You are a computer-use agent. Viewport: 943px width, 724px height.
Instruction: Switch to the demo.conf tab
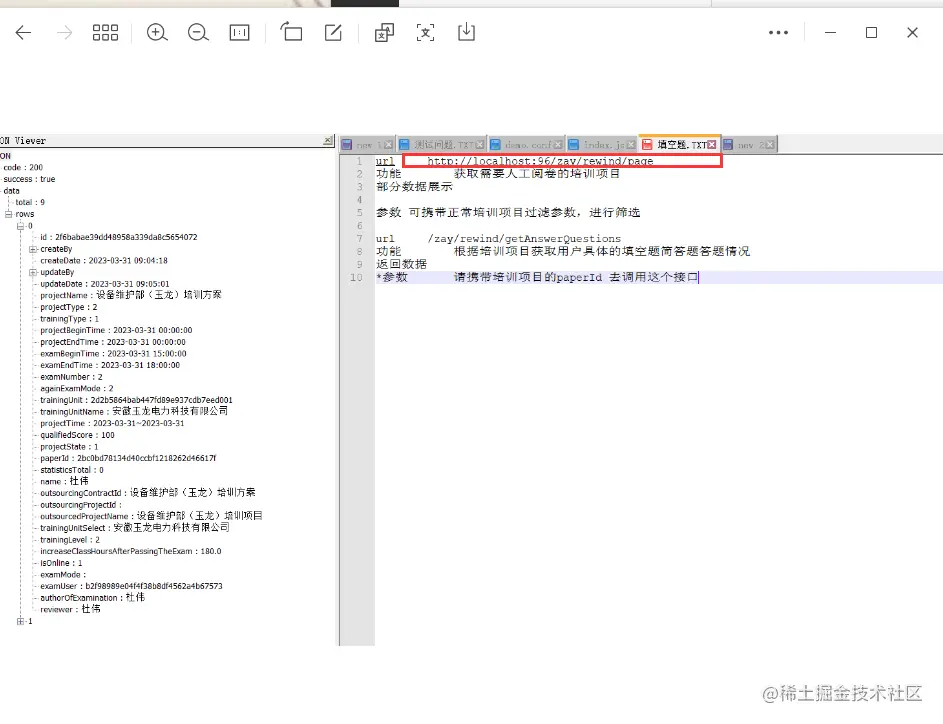tap(527, 145)
